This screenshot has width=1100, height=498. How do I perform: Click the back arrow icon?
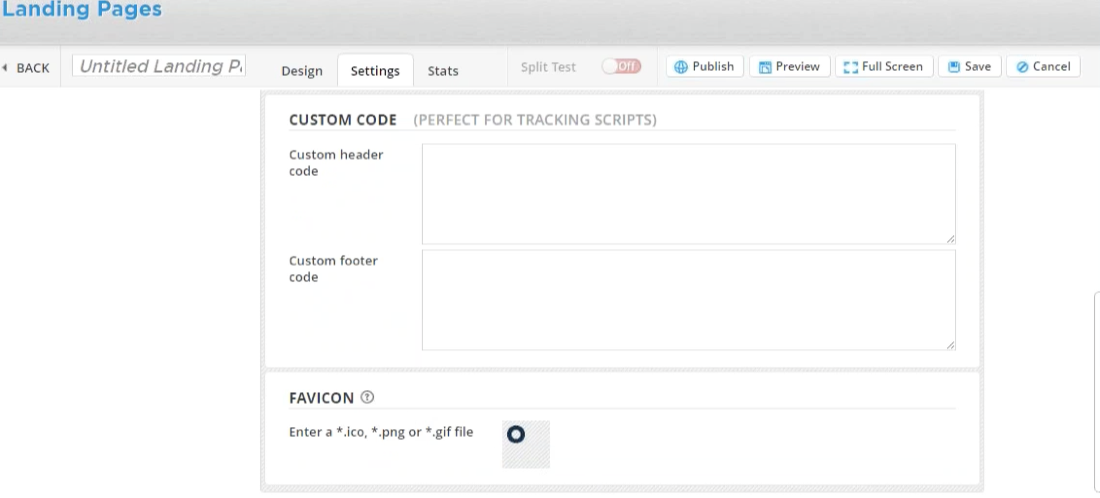[4, 68]
